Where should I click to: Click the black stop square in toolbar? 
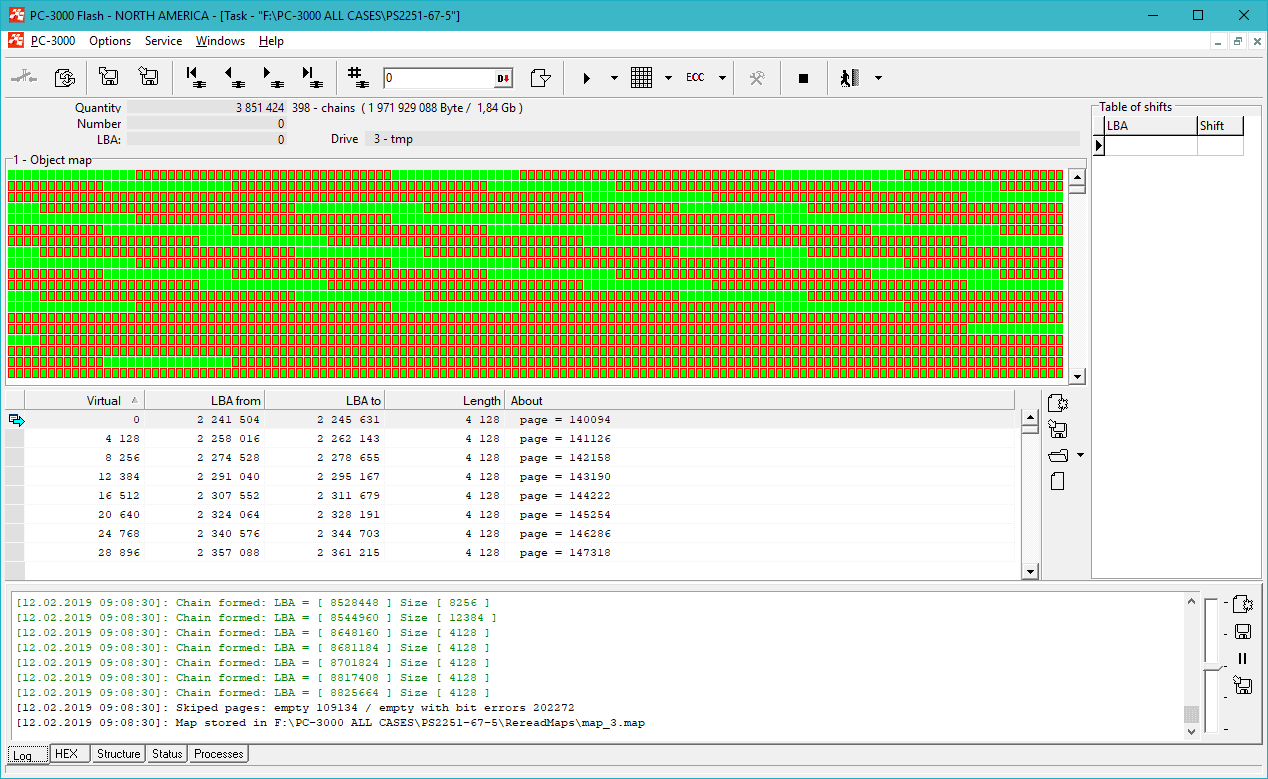(803, 78)
